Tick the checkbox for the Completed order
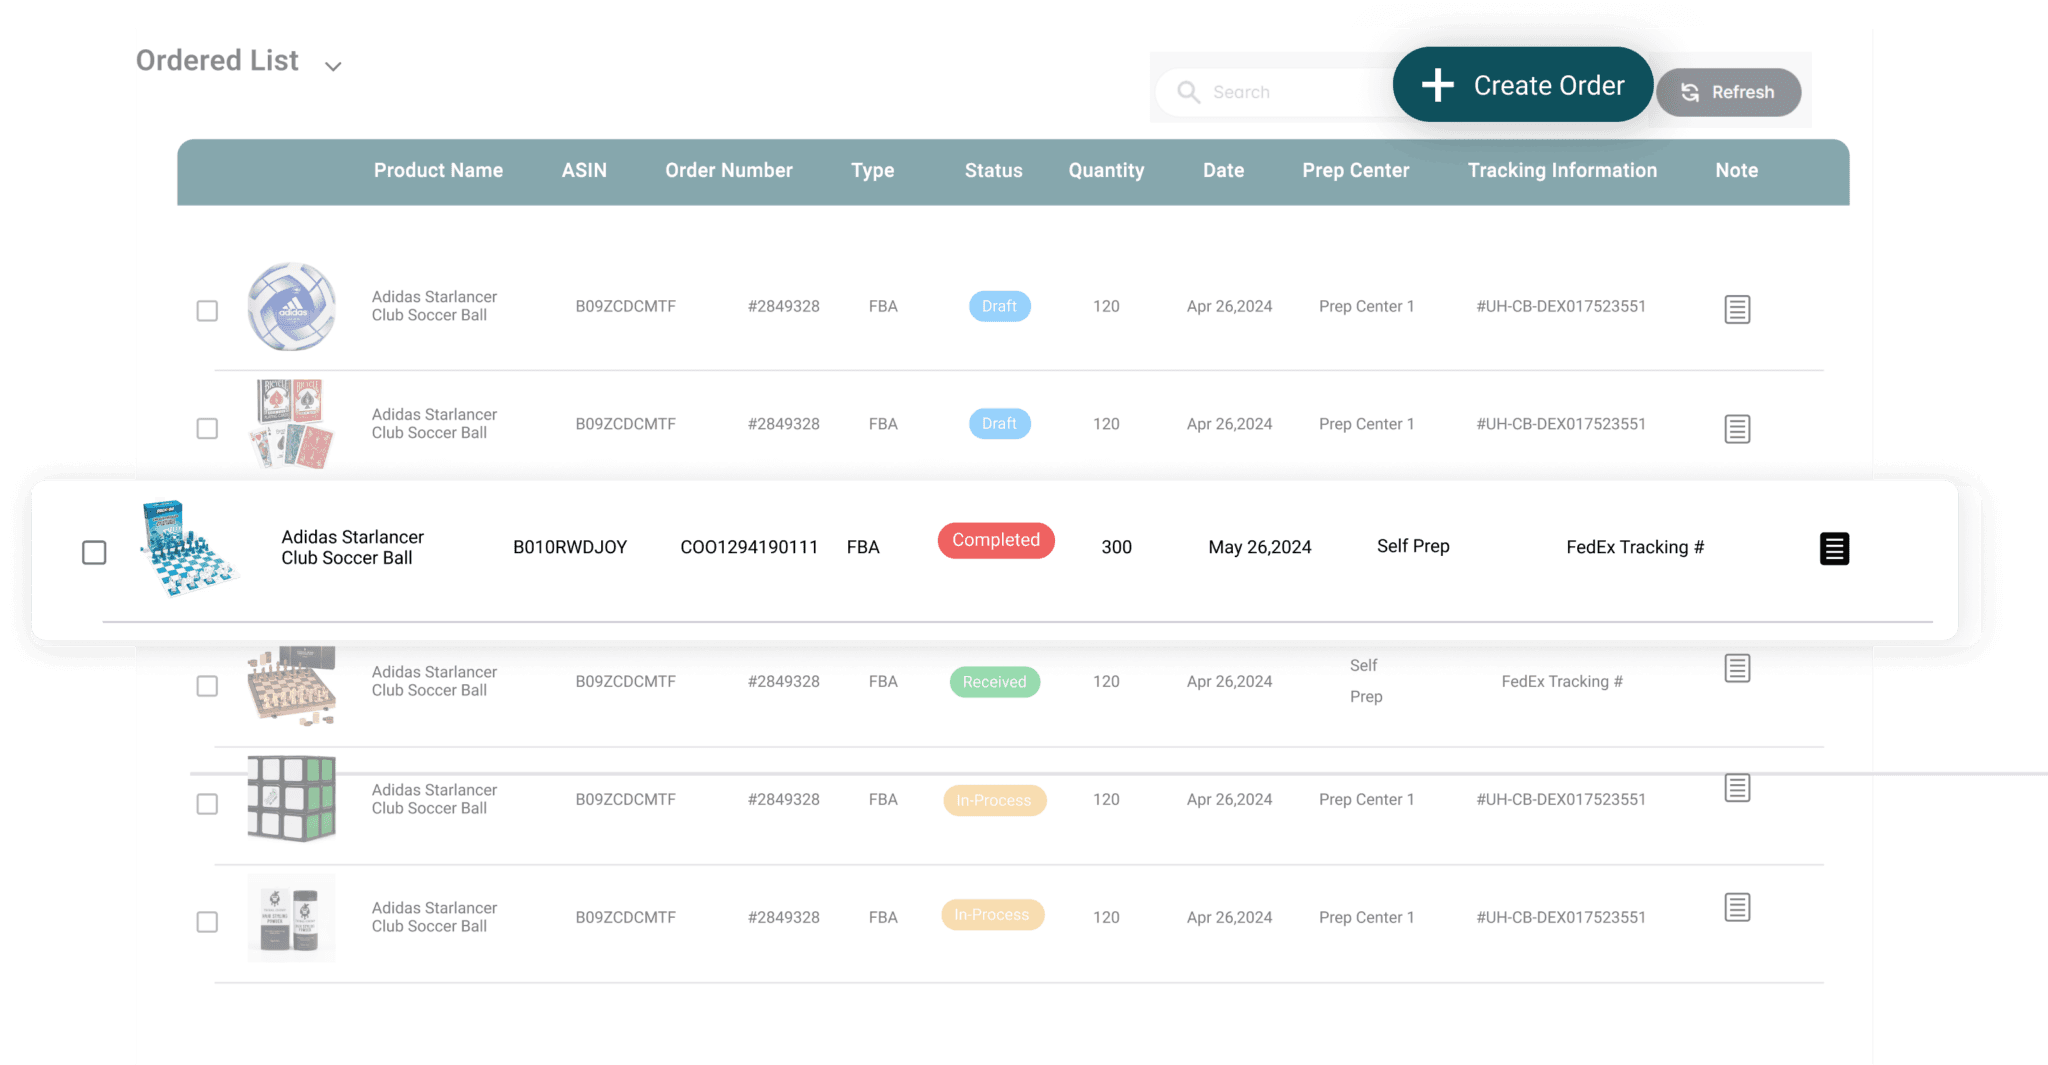2048x1065 pixels. [x=94, y=552]
